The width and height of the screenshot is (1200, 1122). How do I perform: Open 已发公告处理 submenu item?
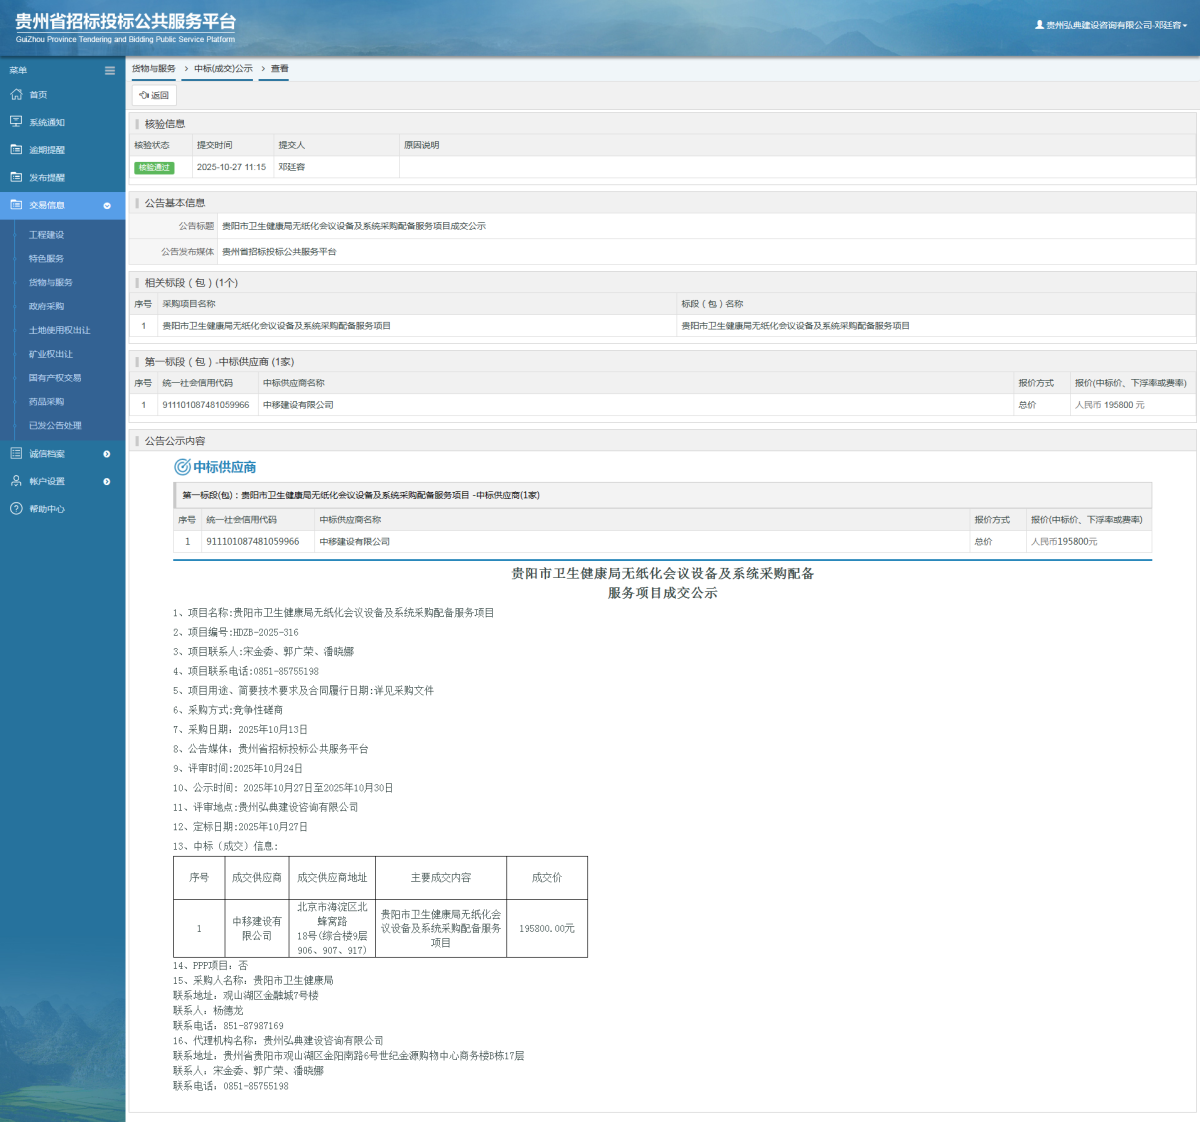pyautogui.click(x=55, y=425)
